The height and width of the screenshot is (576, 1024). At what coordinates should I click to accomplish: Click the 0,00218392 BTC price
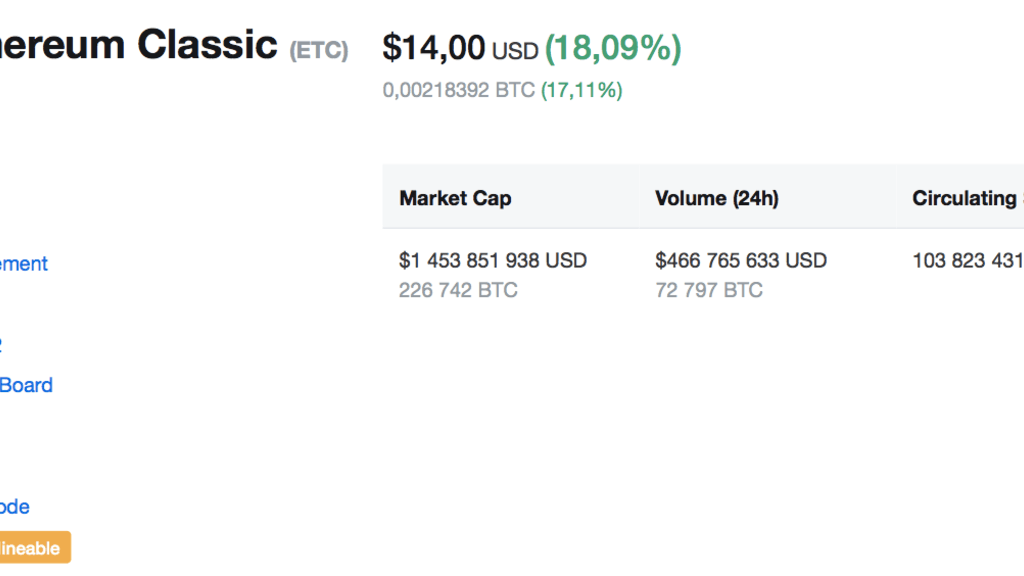pos(459,90)
